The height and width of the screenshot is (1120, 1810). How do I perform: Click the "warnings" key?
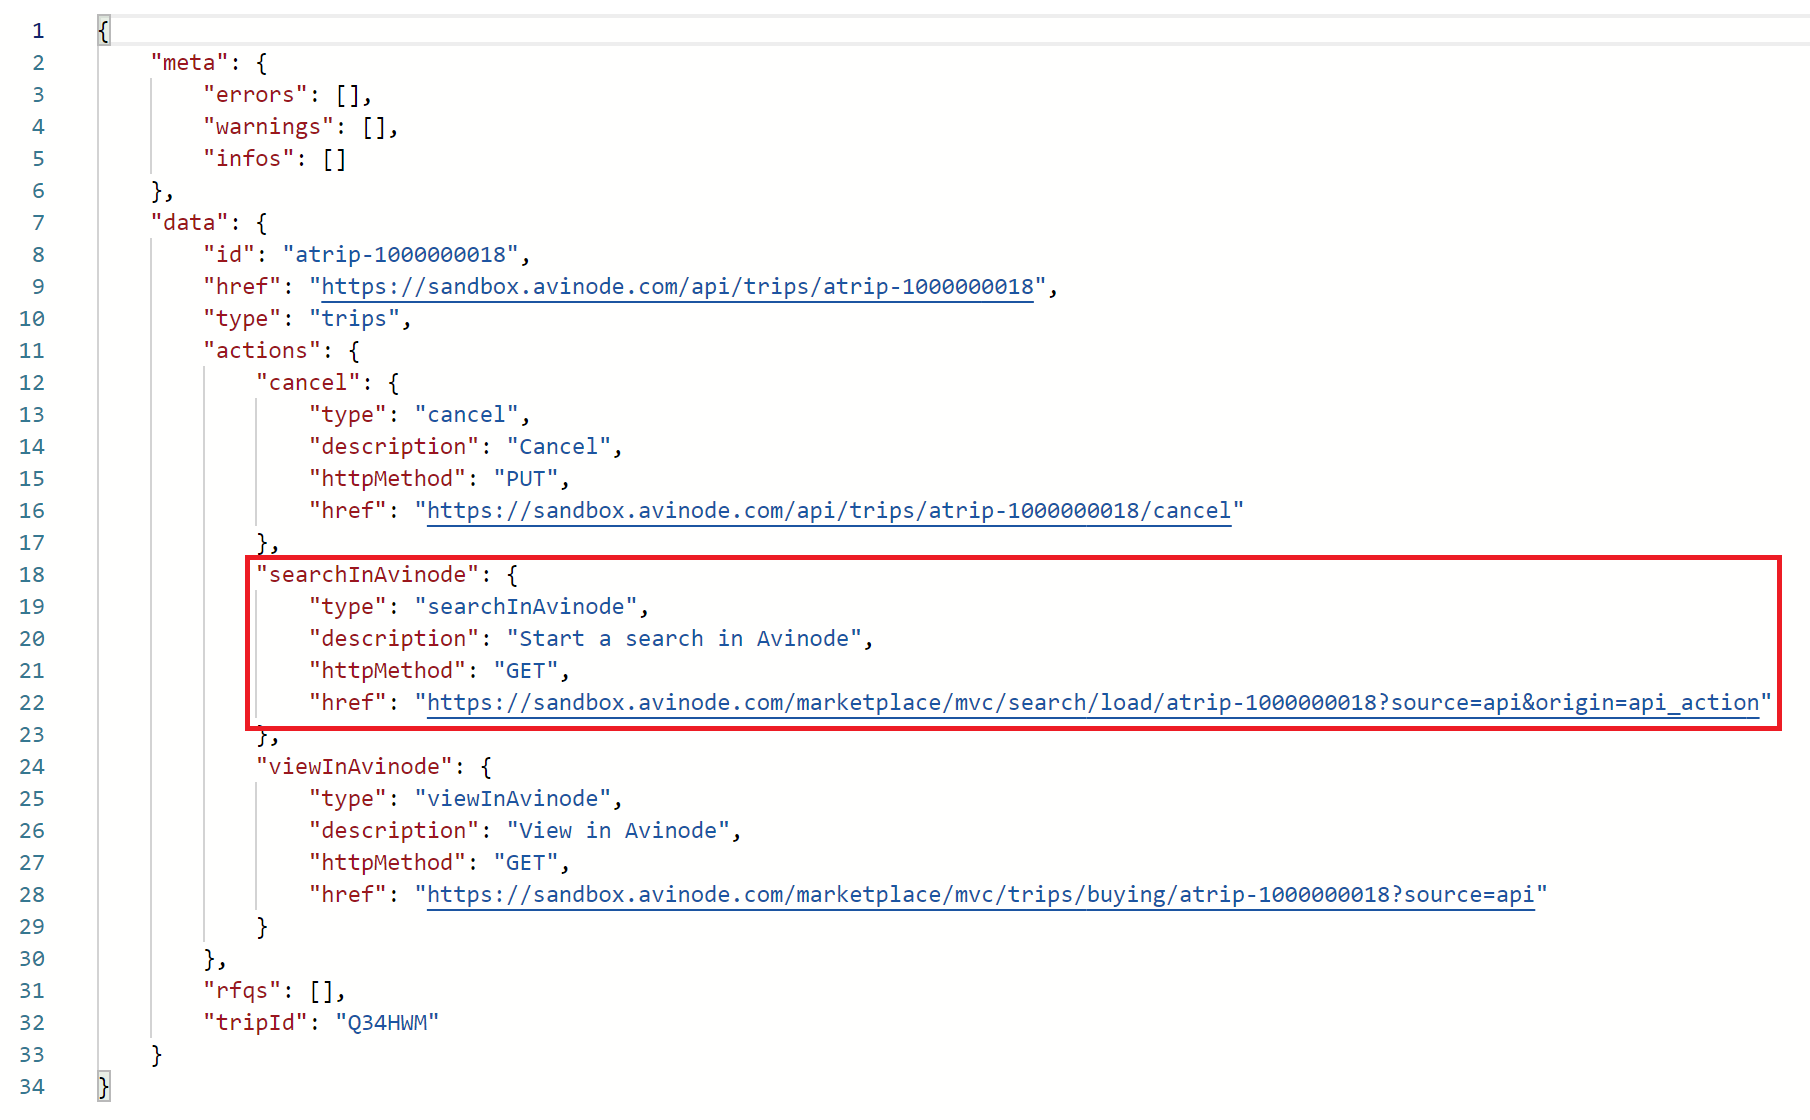[x=268, y=127]
